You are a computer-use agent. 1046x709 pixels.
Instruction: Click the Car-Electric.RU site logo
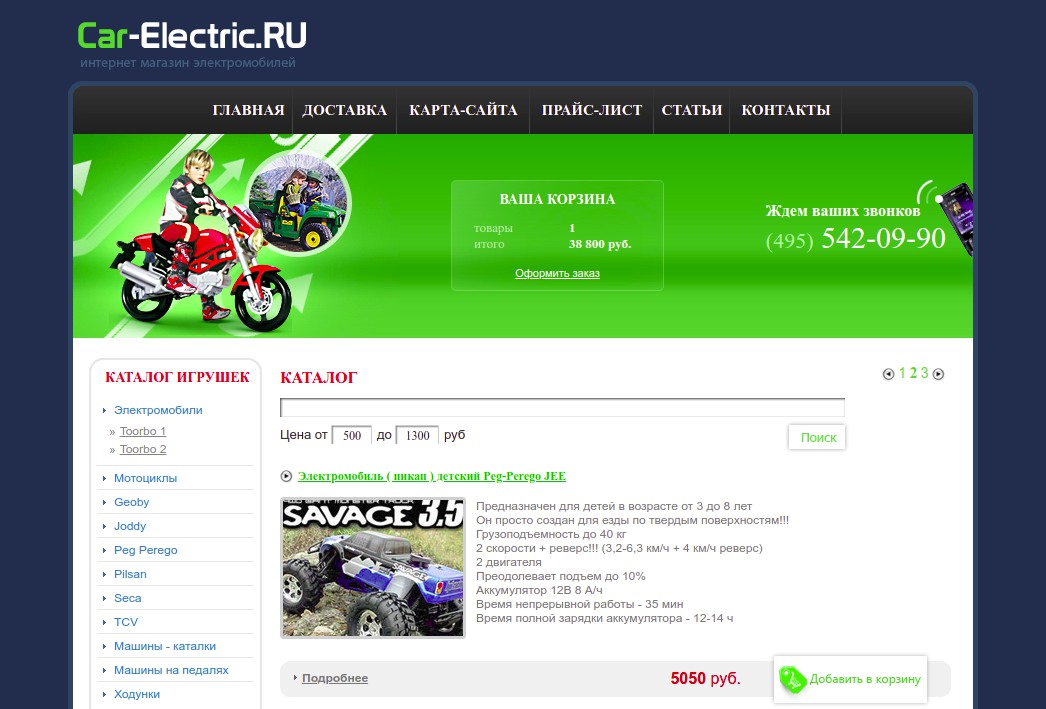192,36
